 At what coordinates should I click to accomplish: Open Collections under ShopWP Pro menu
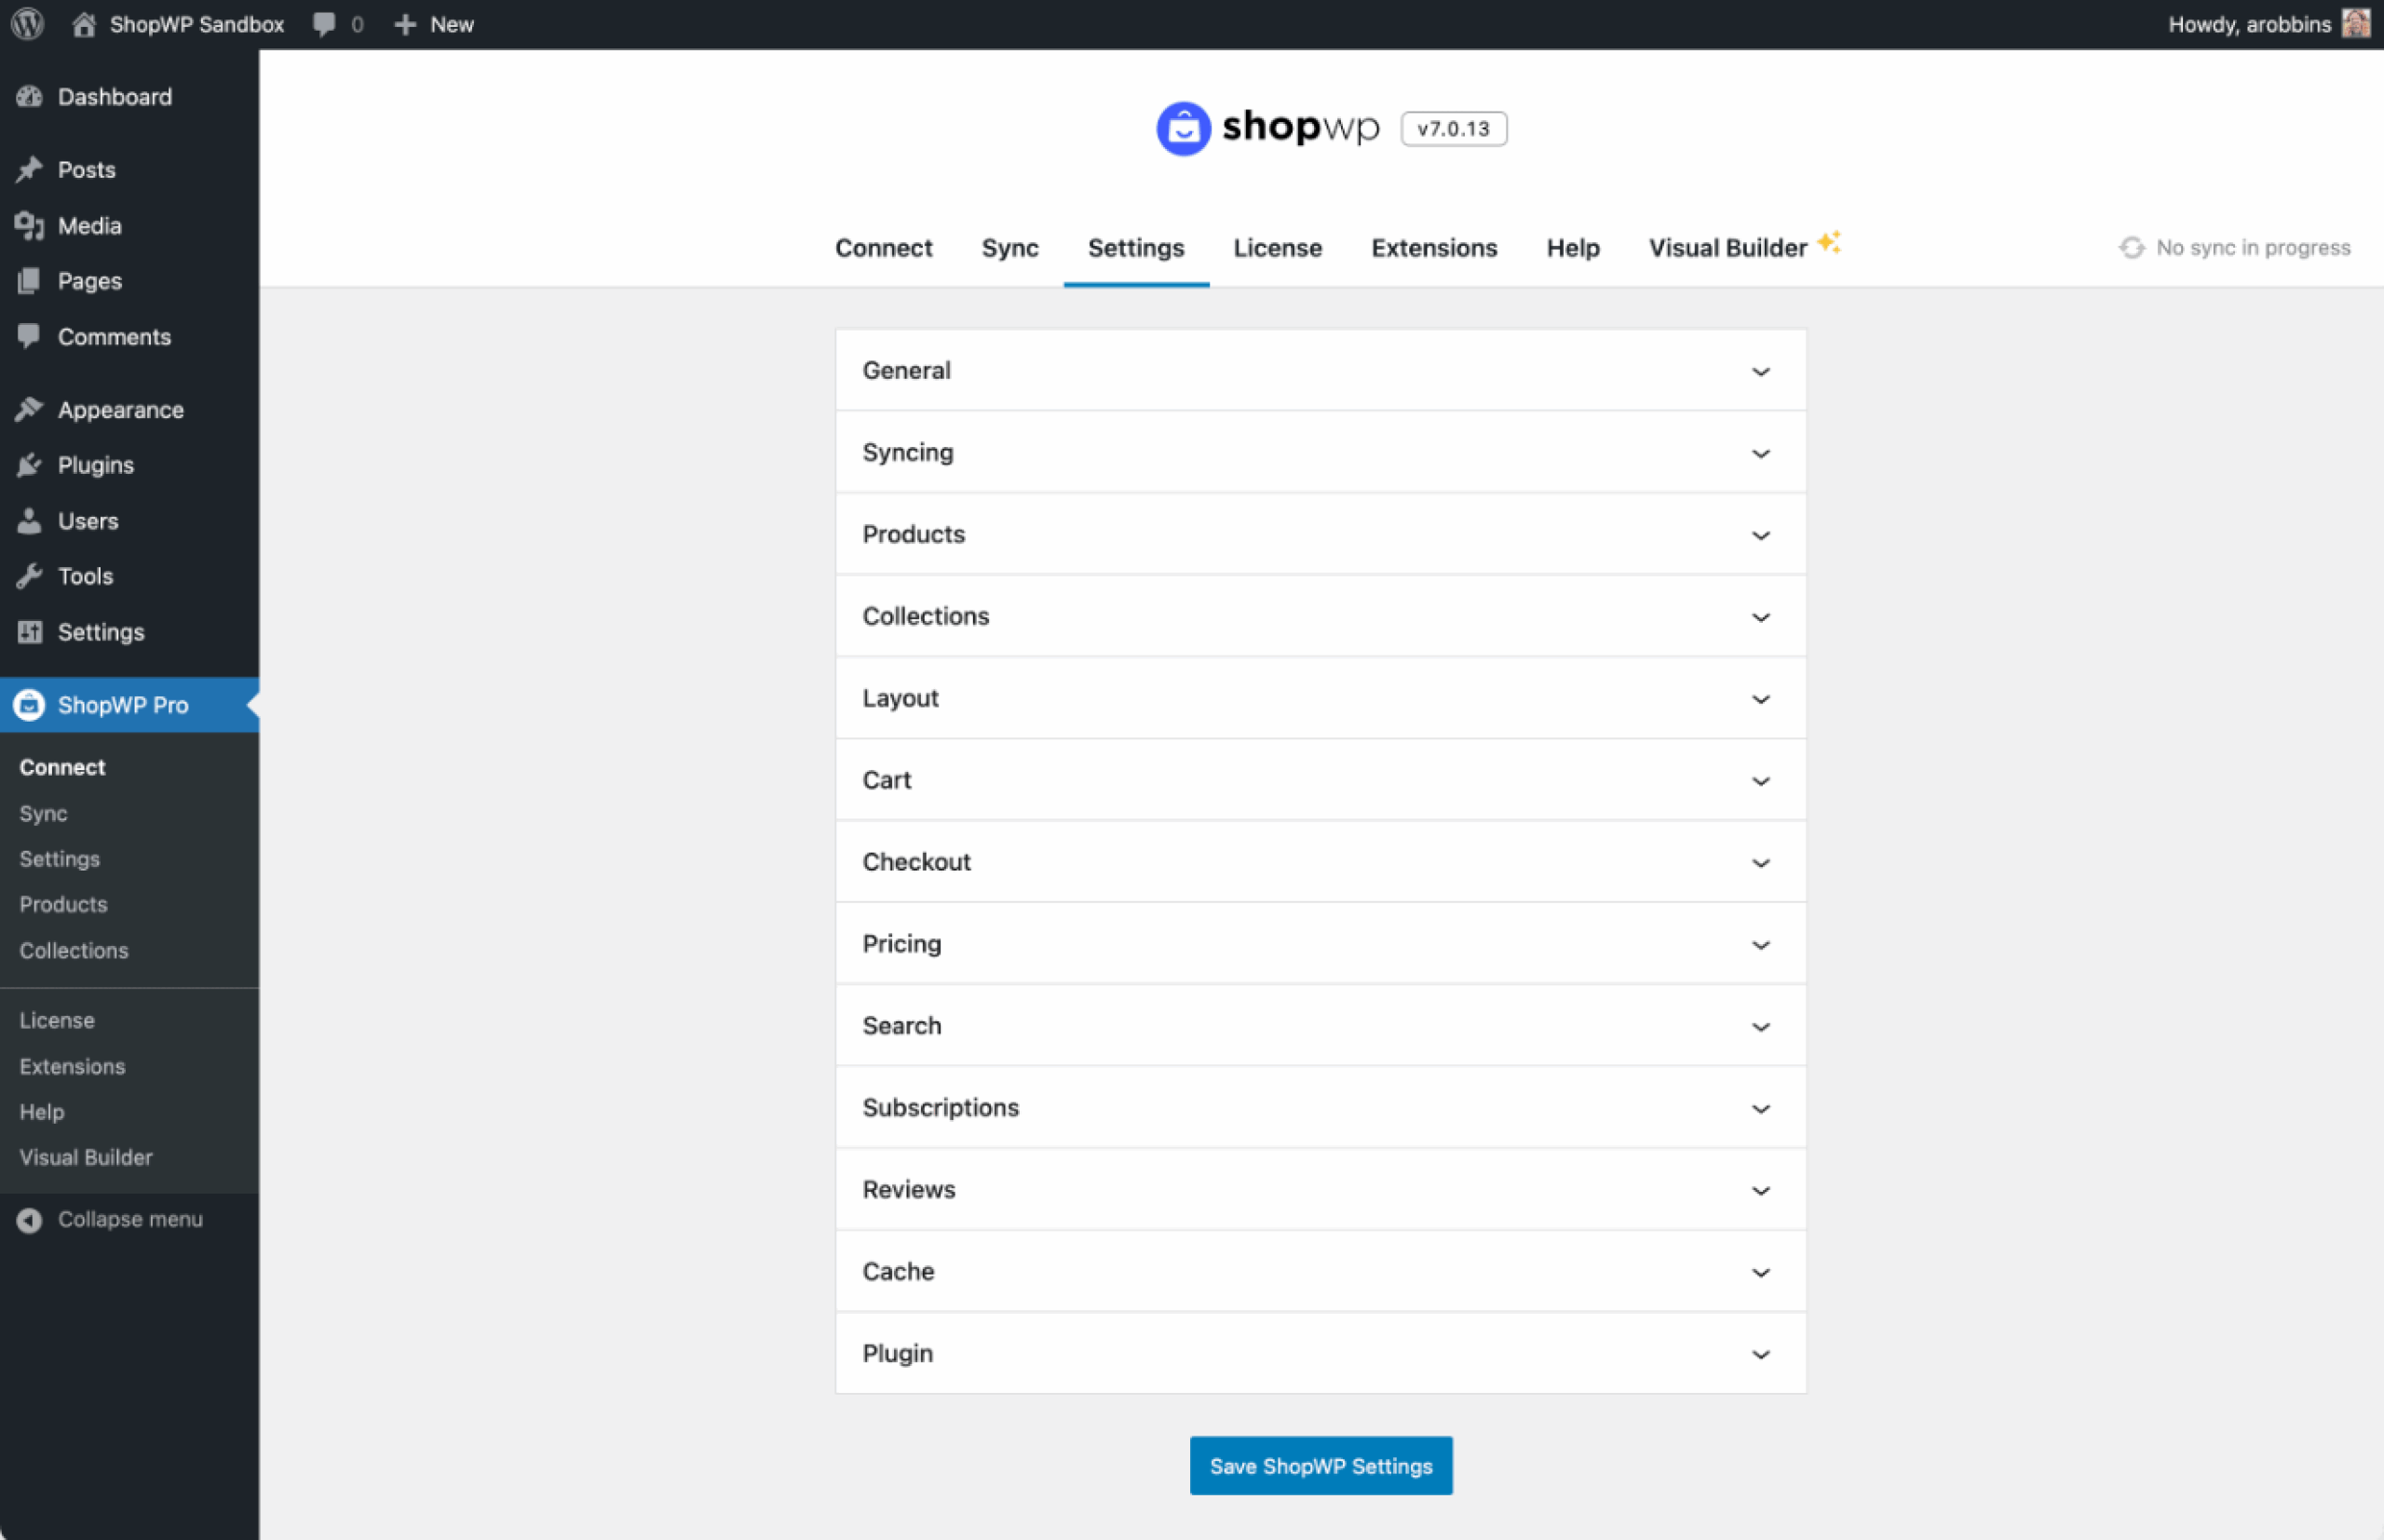[73, 950]
